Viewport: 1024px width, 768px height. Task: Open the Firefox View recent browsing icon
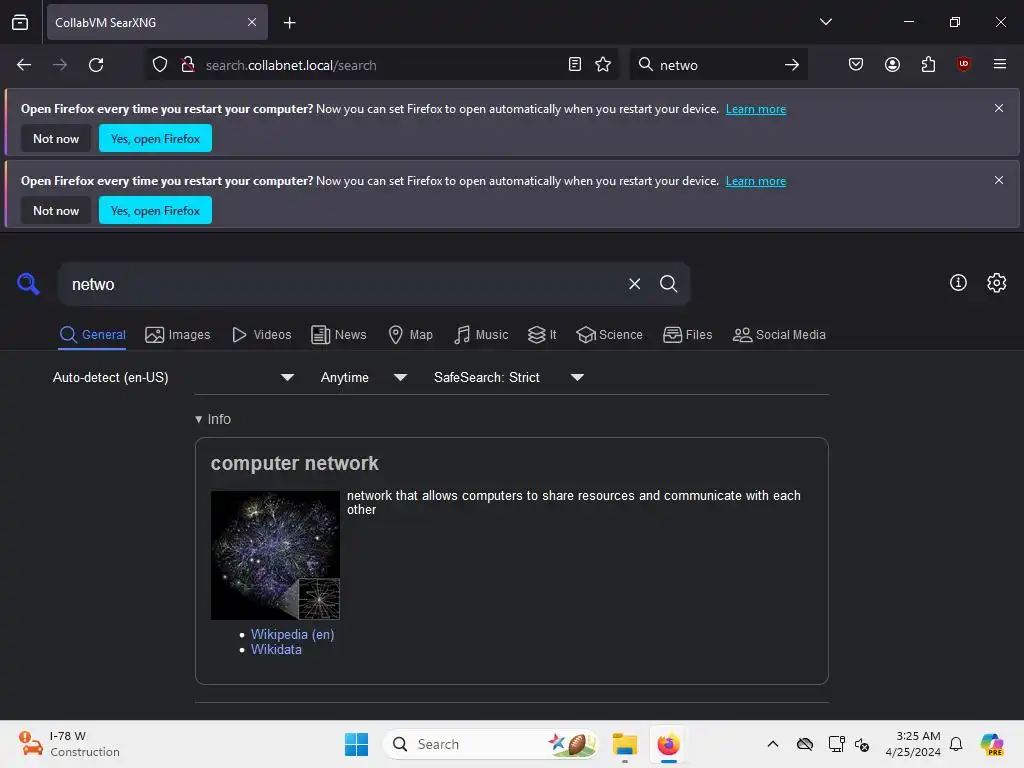click(x=20, y=22)
